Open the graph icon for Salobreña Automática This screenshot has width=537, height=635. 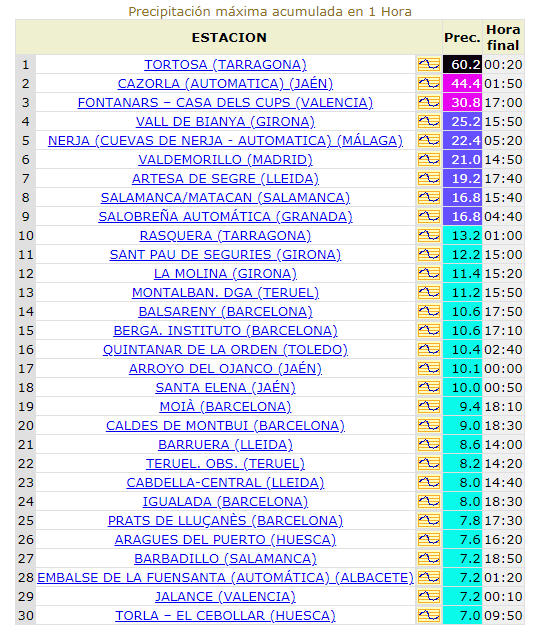coord(428,217)
